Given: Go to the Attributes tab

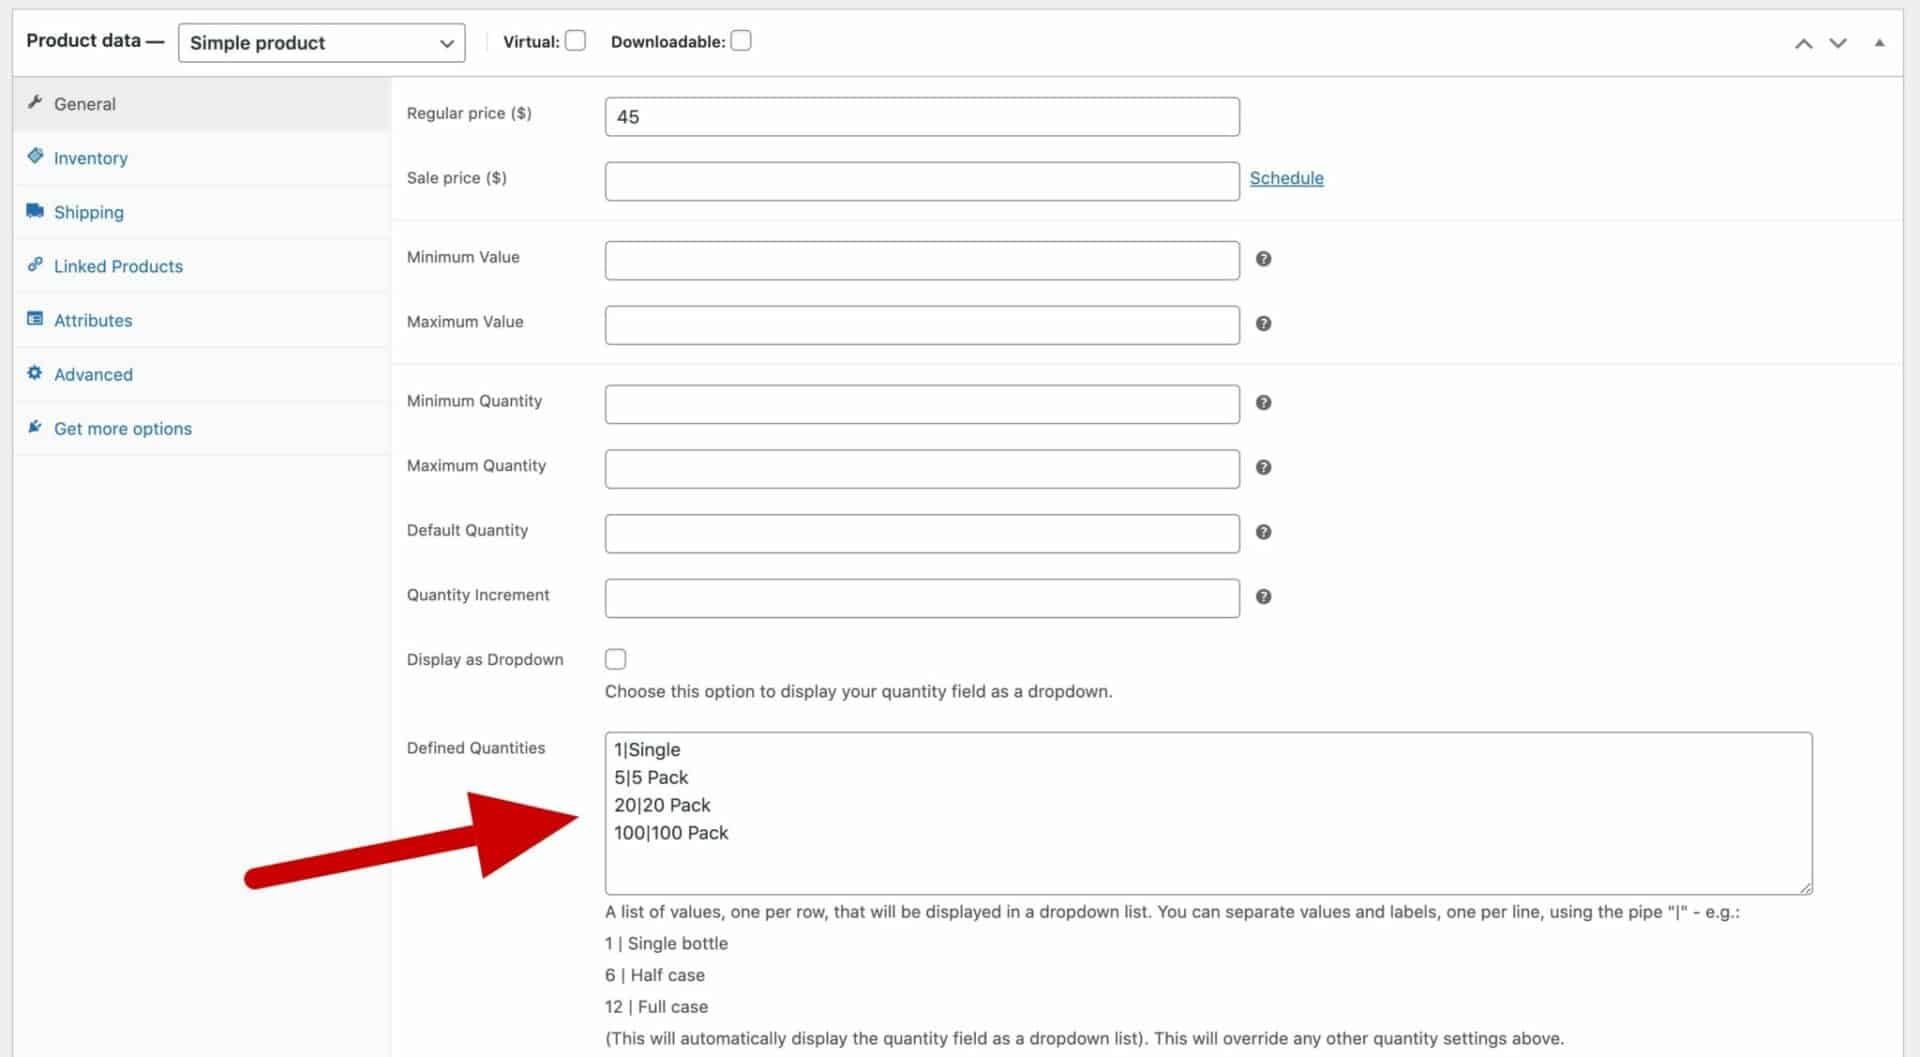Looking at the screenshot, I should pos(201,320).
